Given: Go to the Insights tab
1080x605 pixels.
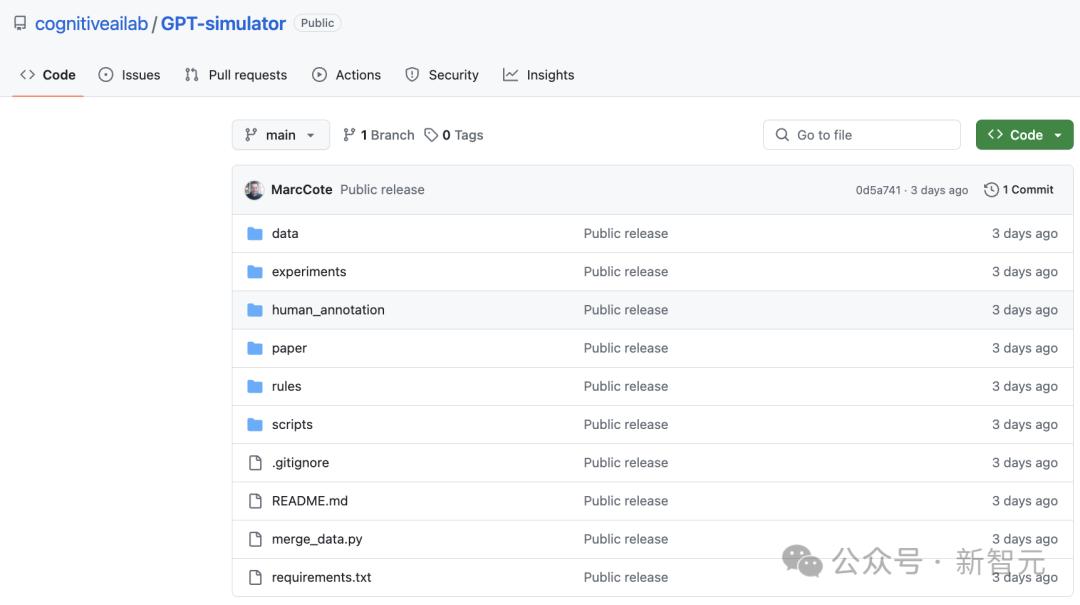Looking at the screenshot, I should click(539, 75).
